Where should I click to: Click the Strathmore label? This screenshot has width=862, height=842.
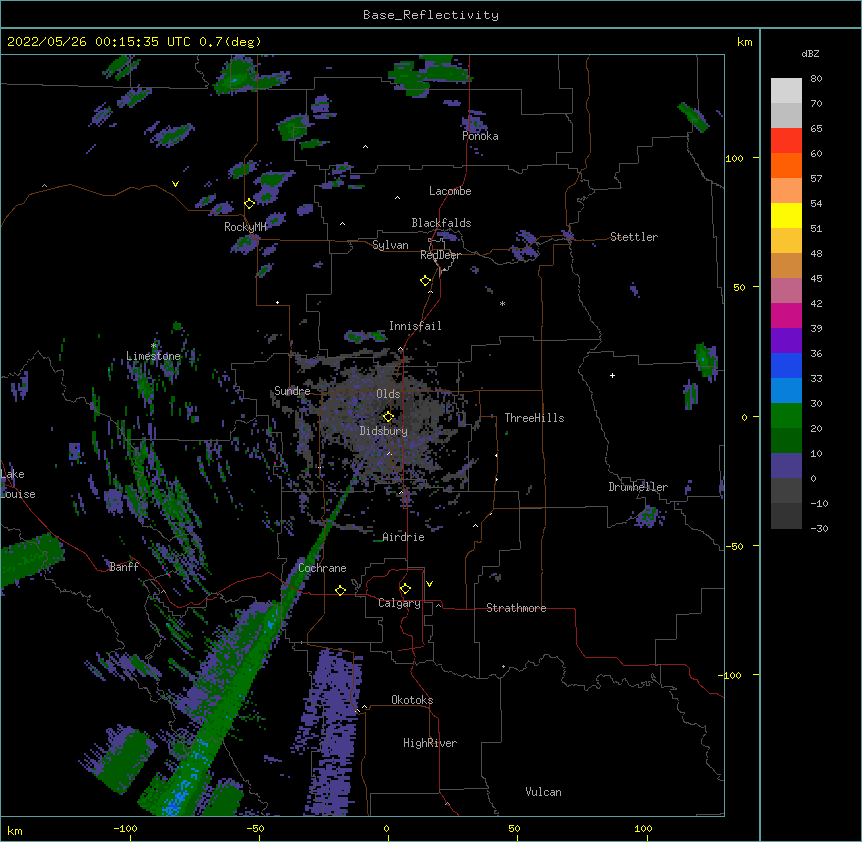click(516, 608)
